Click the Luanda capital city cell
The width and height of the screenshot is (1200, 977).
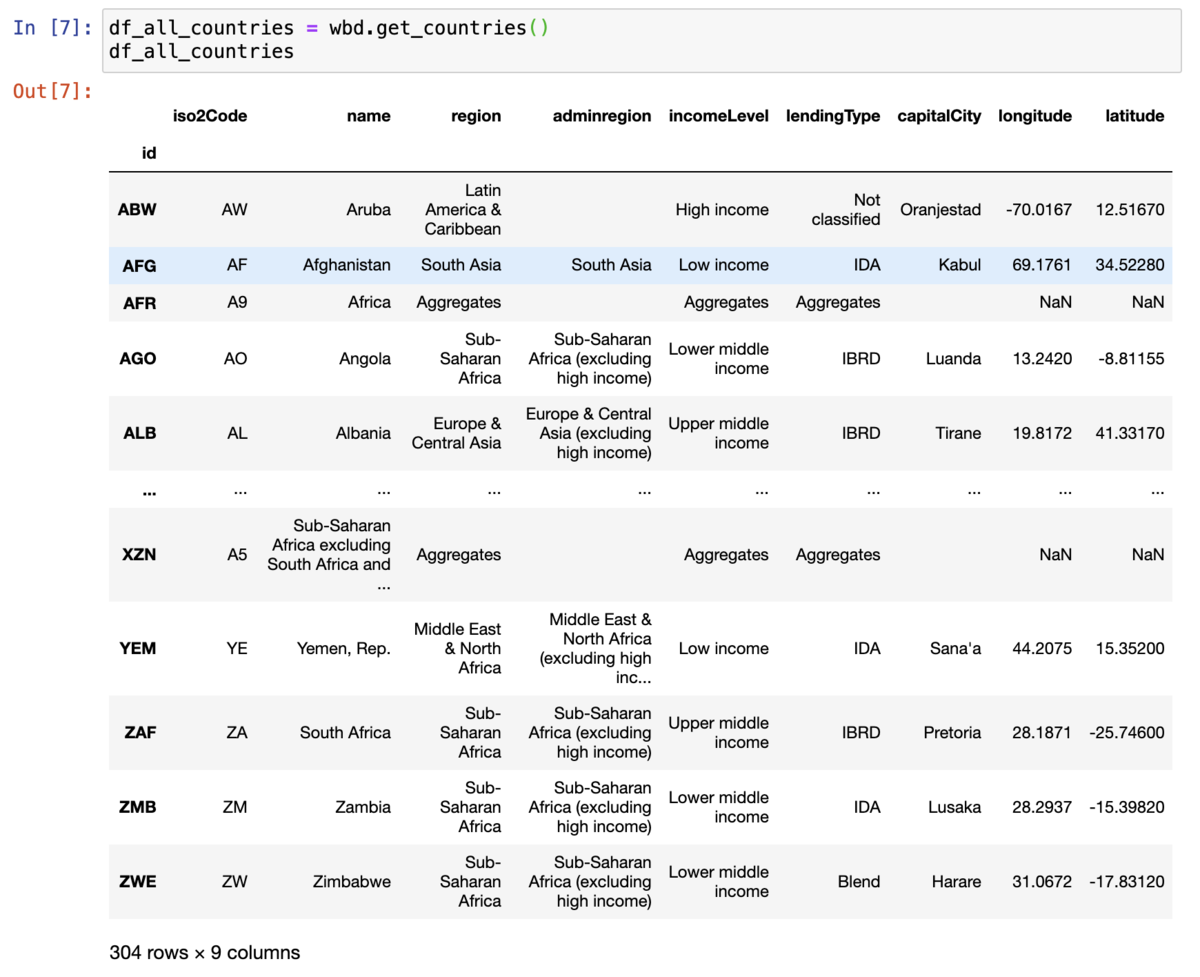953,359
